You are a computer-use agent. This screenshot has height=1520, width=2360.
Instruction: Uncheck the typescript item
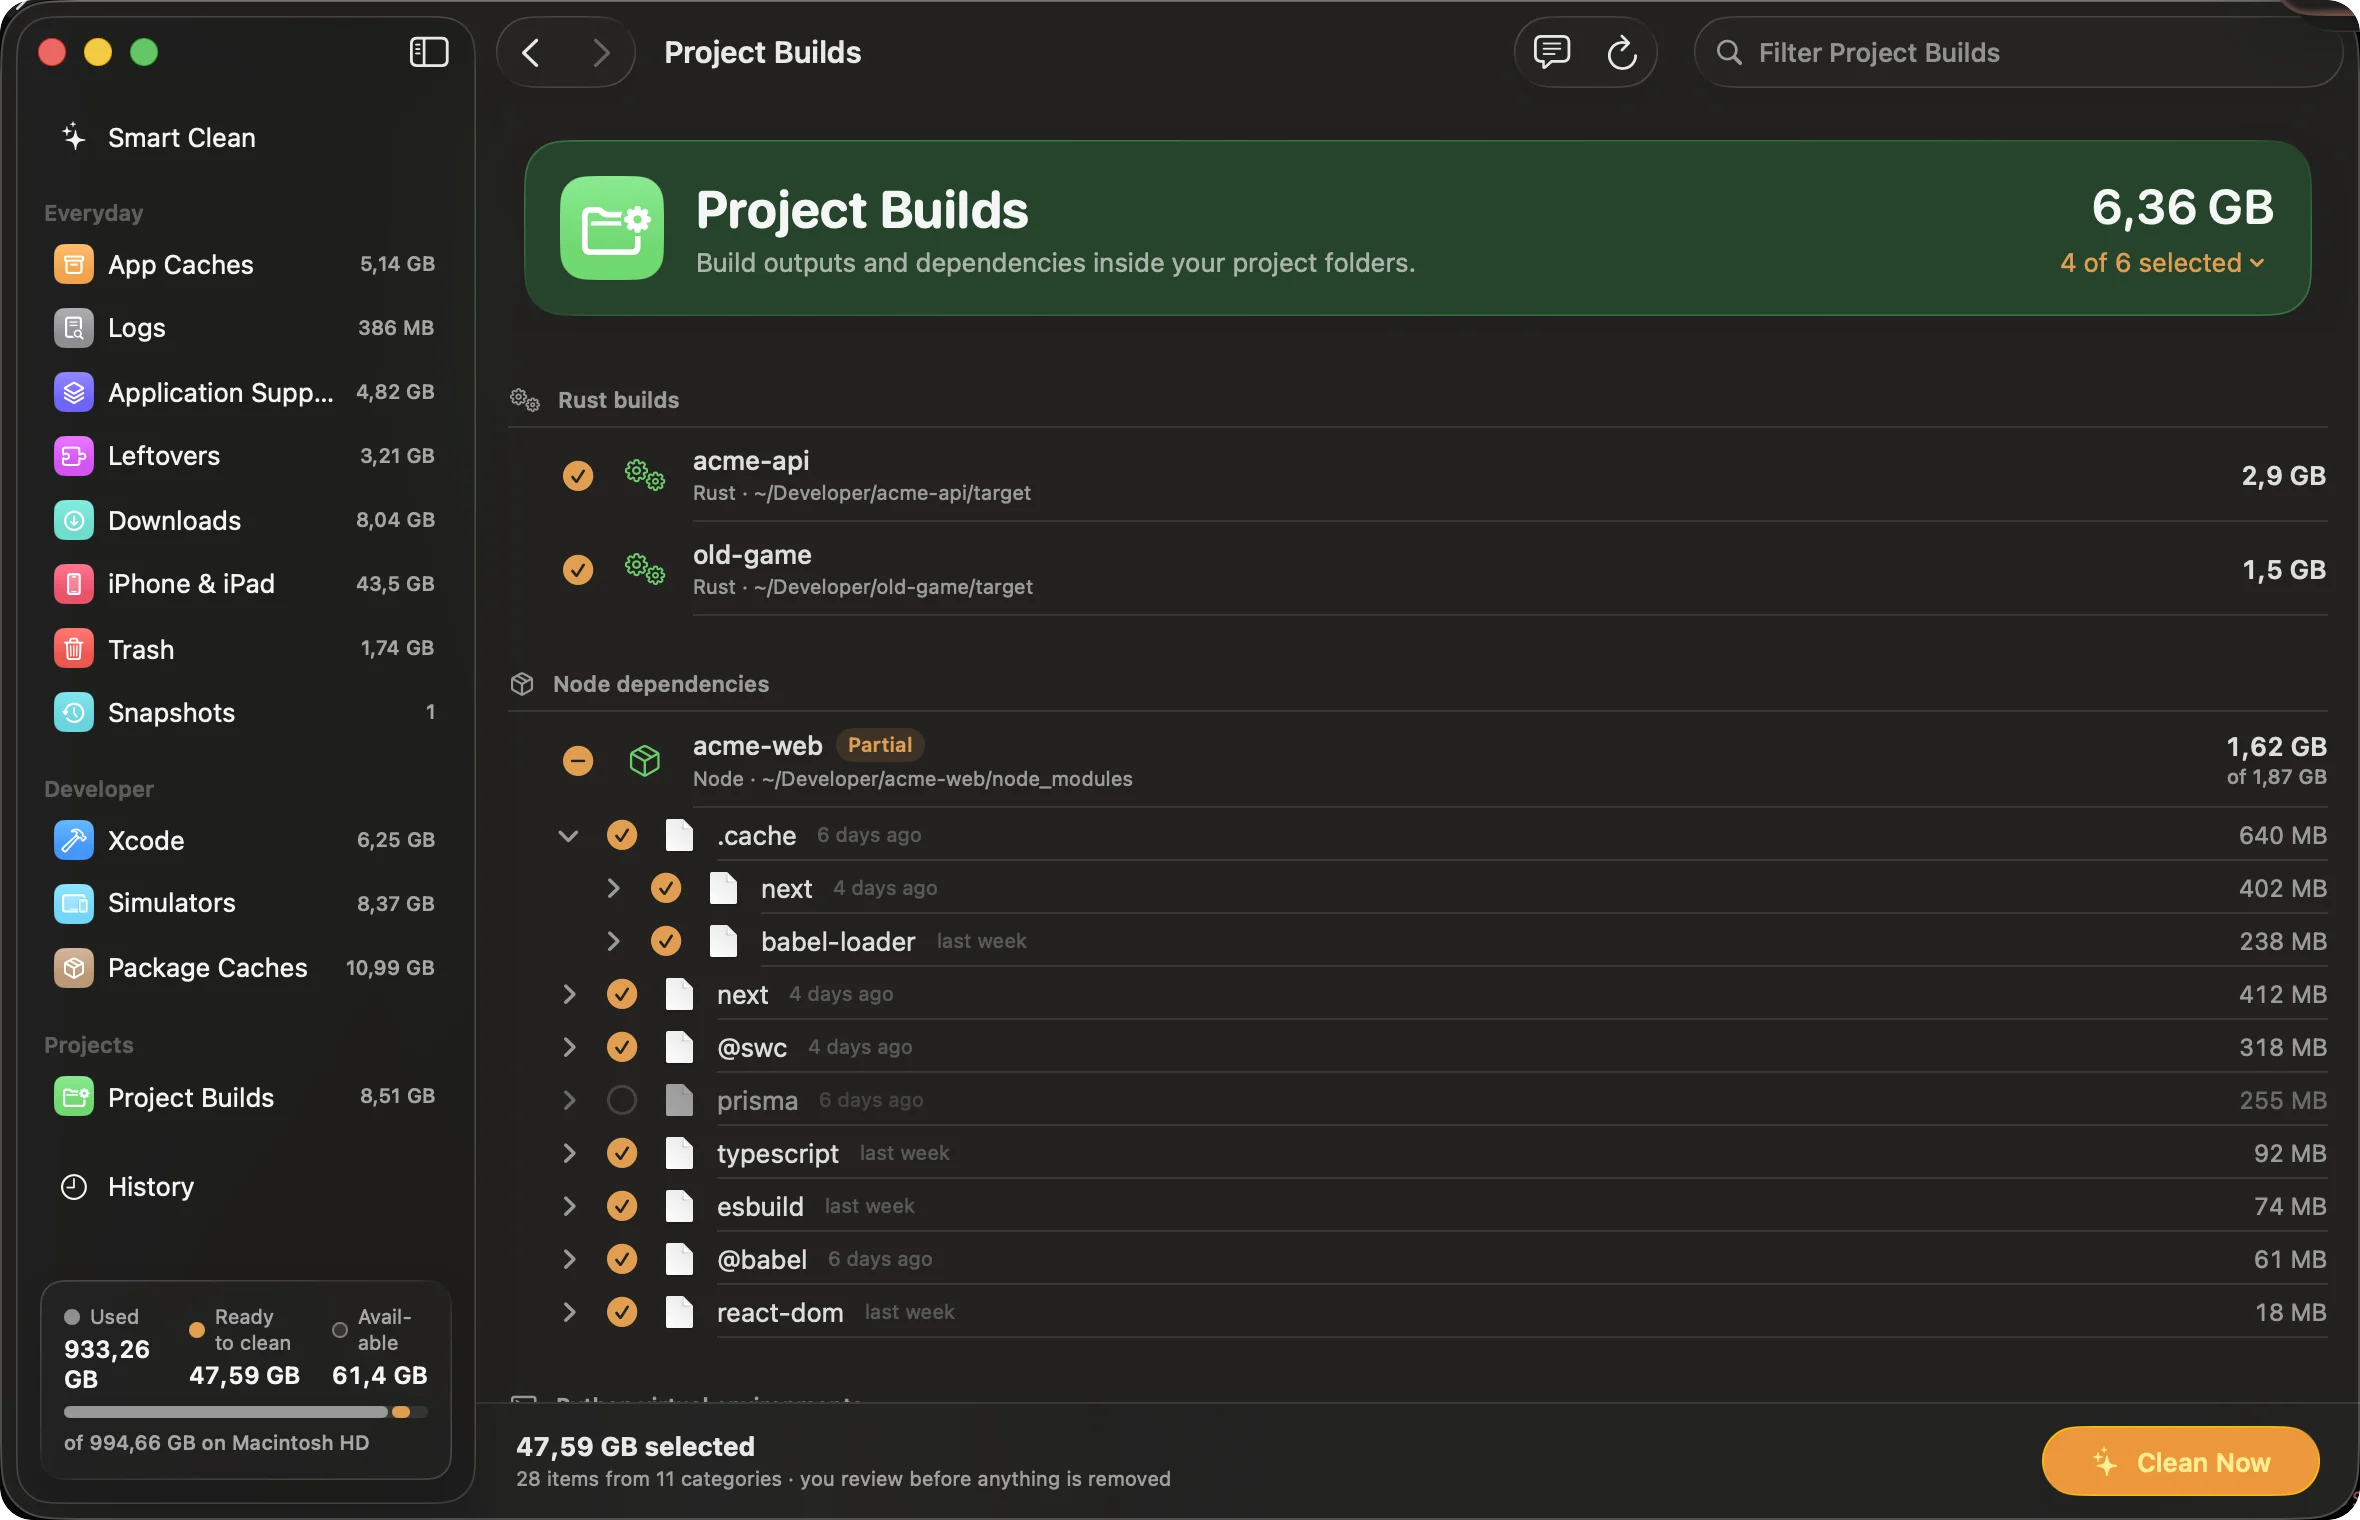(x=621, y=1153)
